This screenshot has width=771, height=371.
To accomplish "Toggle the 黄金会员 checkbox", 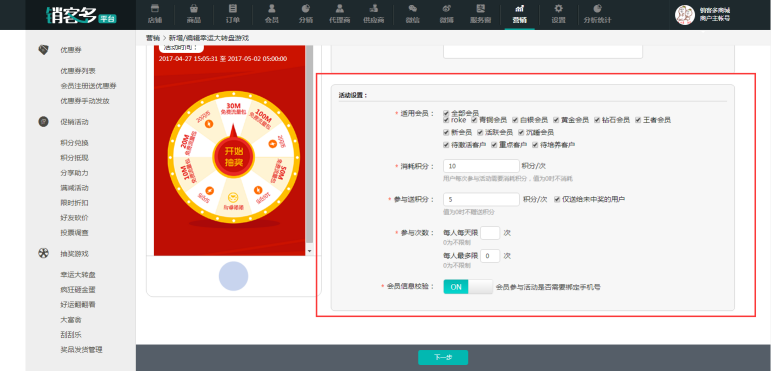I will (x=556, y=120).
